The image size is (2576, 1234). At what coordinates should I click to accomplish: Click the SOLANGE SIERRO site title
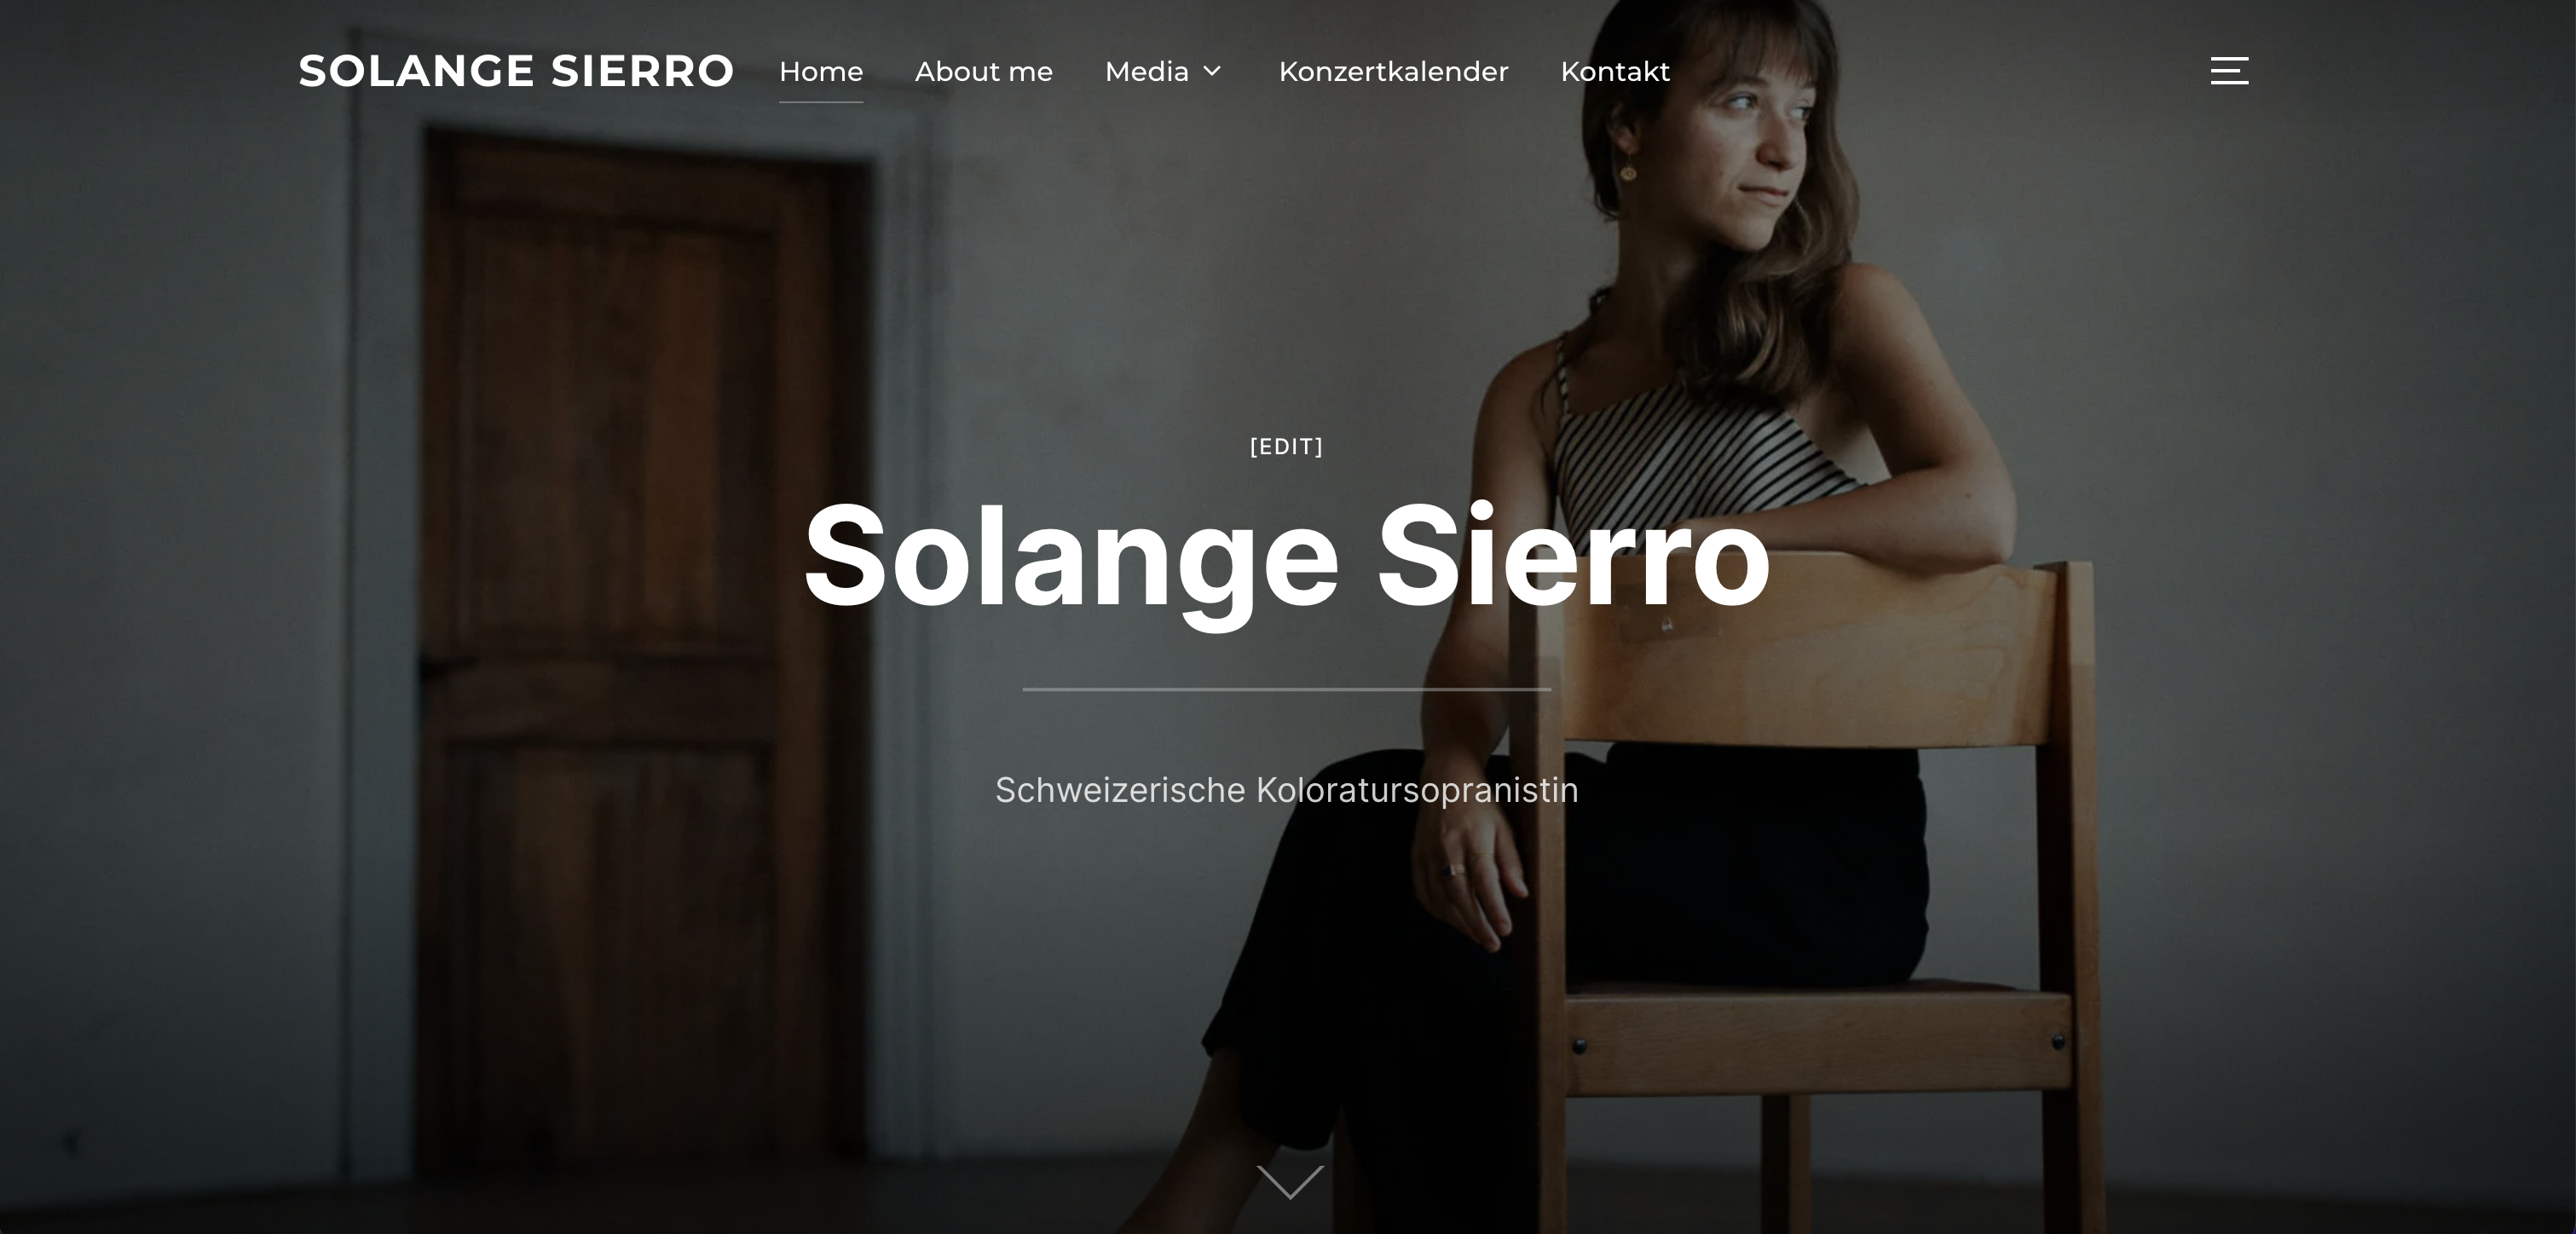(x=516, y=71)
